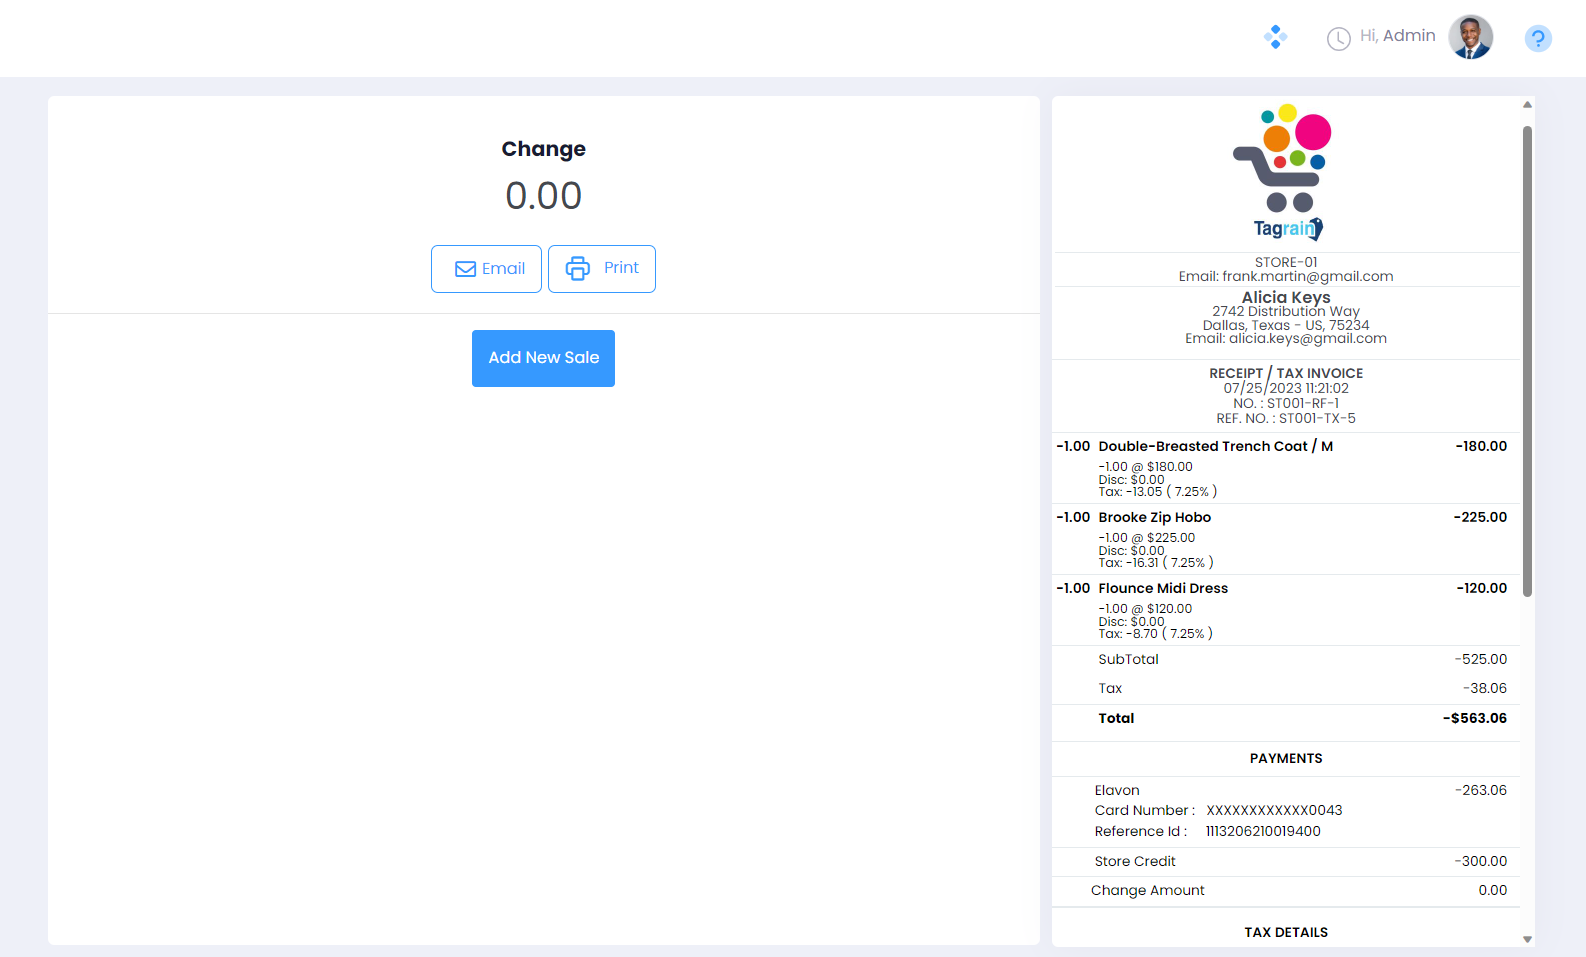Viewport: 1586px width, 957px height.
Task: Click the printer icon to print receipt
Action: [x=578, y=269]
